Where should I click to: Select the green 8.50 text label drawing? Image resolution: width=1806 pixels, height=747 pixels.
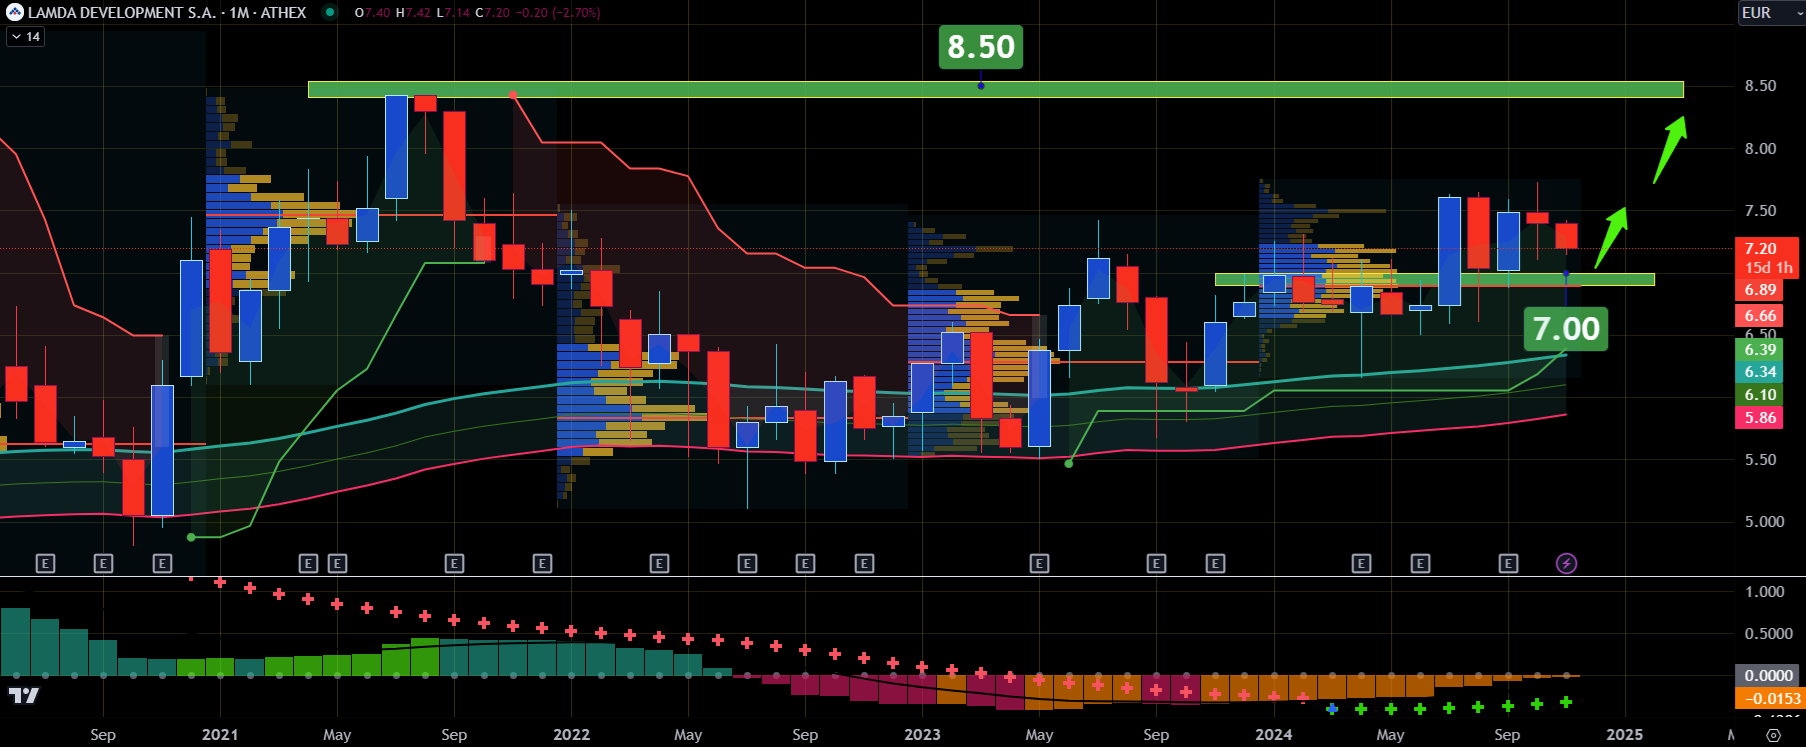(x=980, y=47)
